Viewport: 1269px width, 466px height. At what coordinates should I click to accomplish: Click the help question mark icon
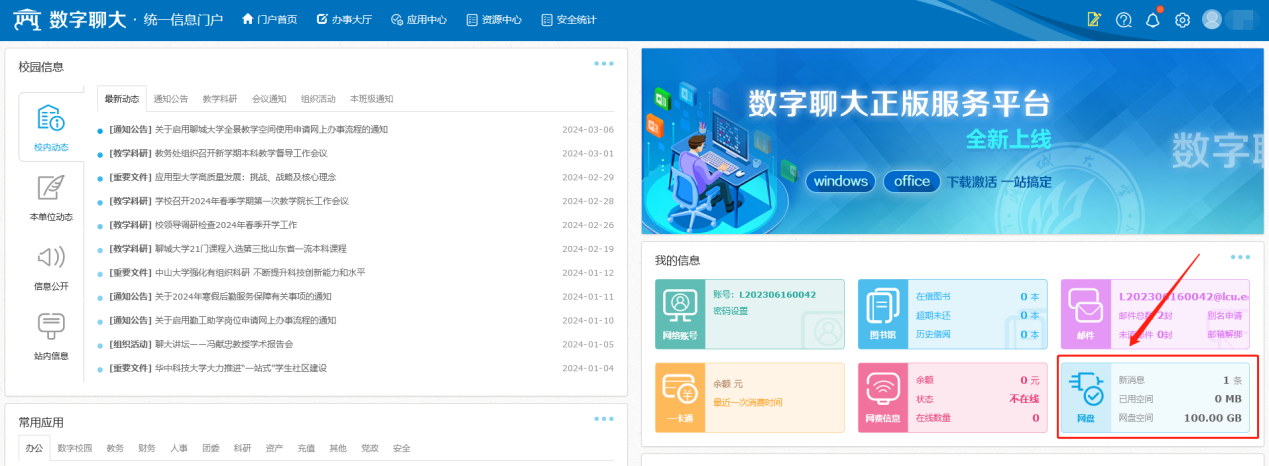1123,20
